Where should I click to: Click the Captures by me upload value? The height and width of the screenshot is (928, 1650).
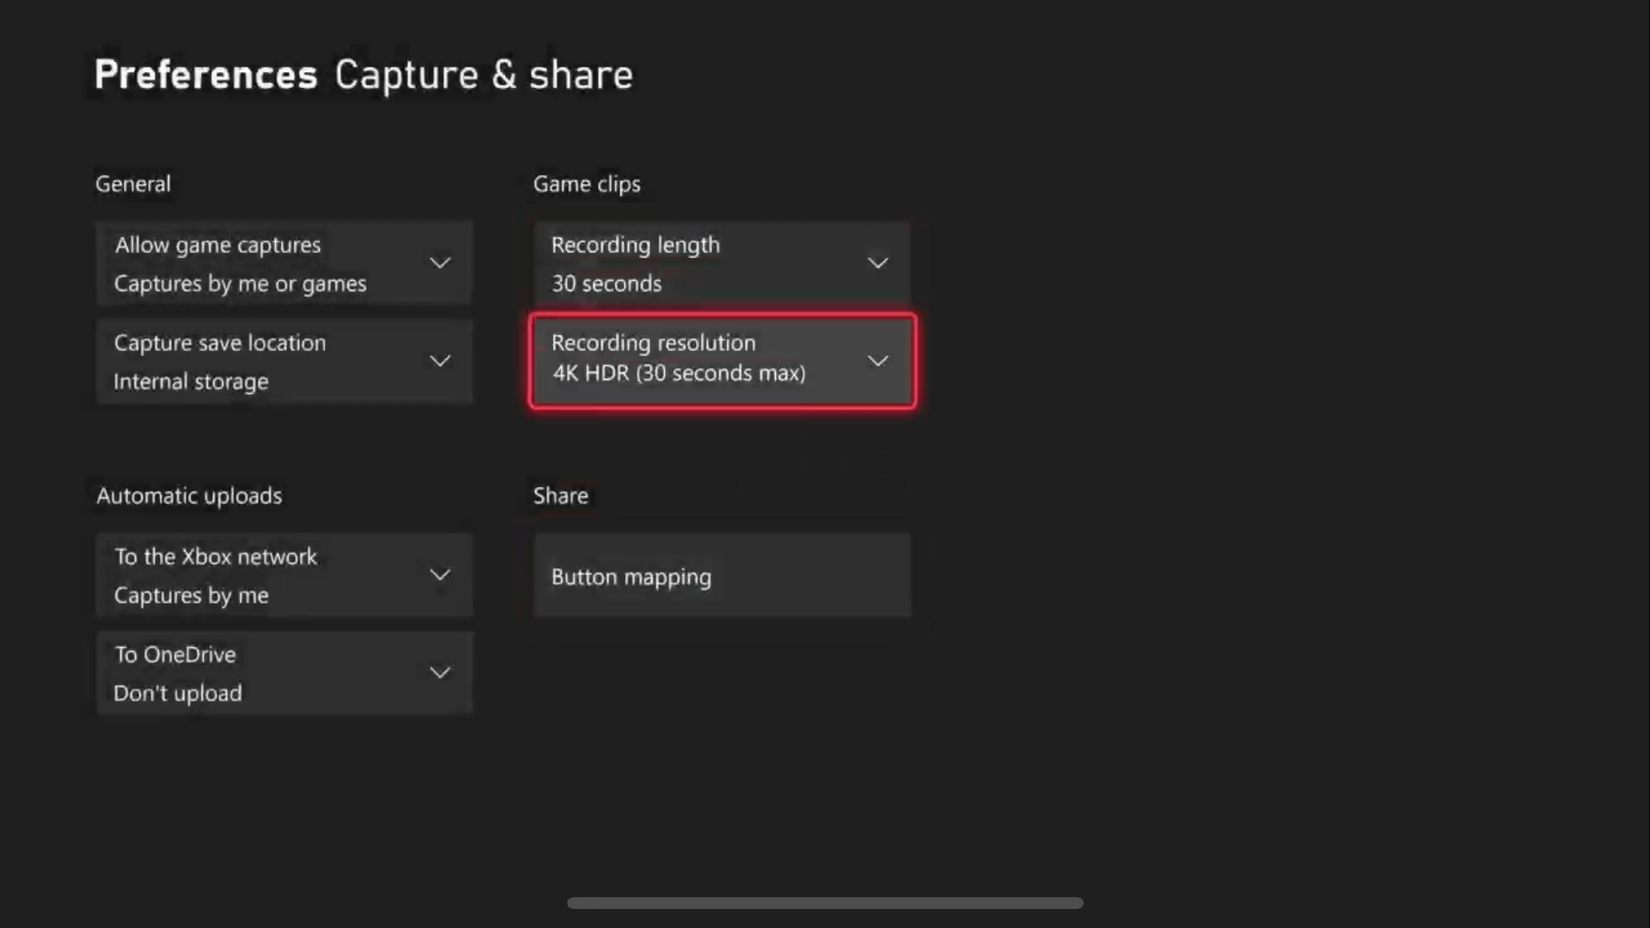click(x=191, y=594)
